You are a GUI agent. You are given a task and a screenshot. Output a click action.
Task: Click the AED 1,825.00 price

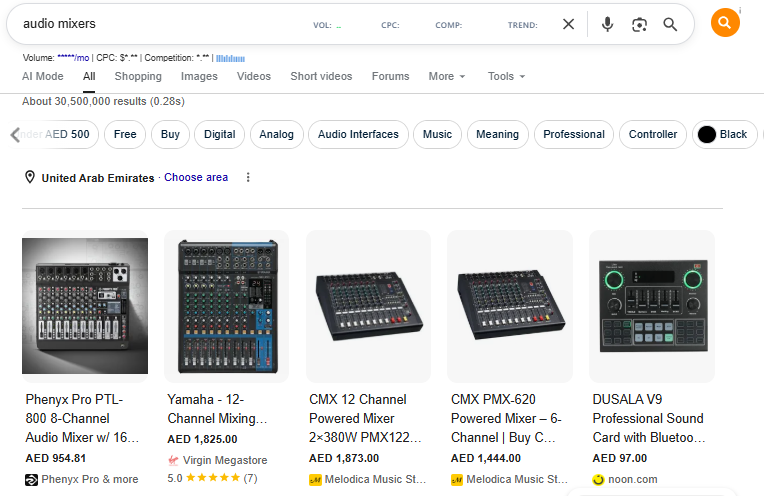pos(202,439)
